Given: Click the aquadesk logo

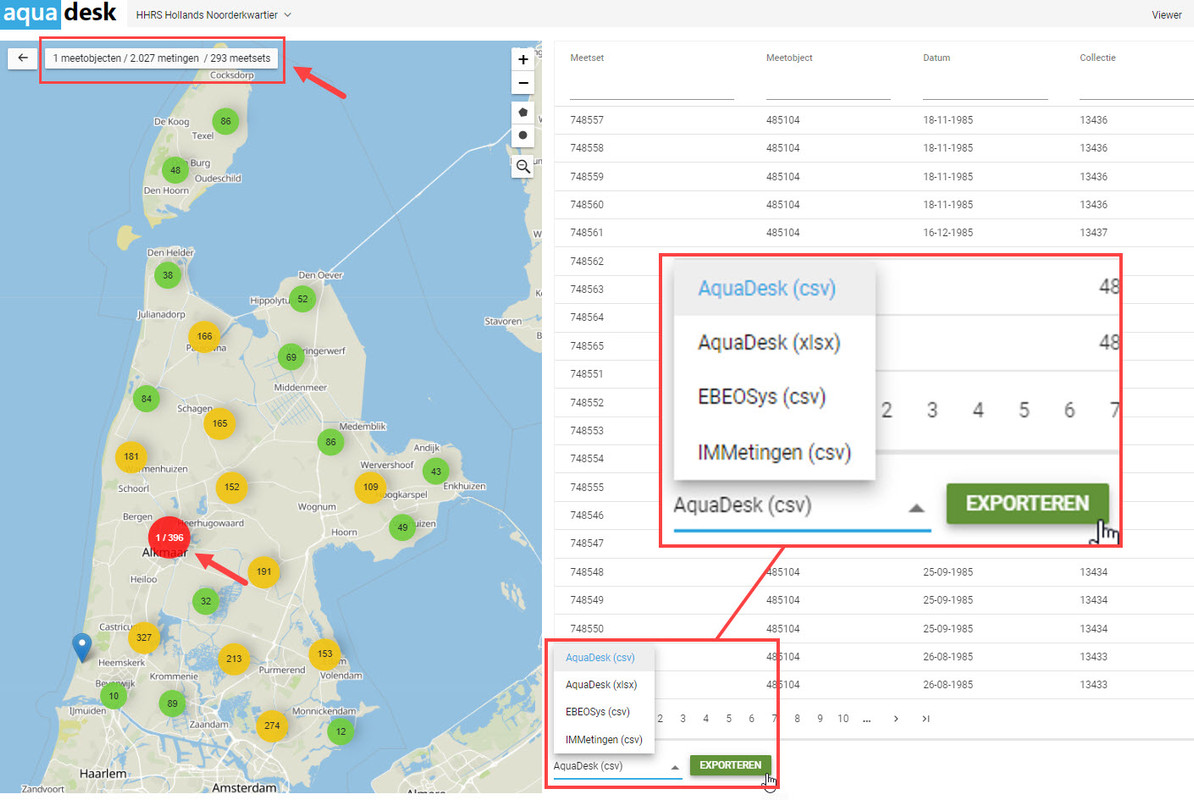Looking at the screenshot, I should (60, 14).
